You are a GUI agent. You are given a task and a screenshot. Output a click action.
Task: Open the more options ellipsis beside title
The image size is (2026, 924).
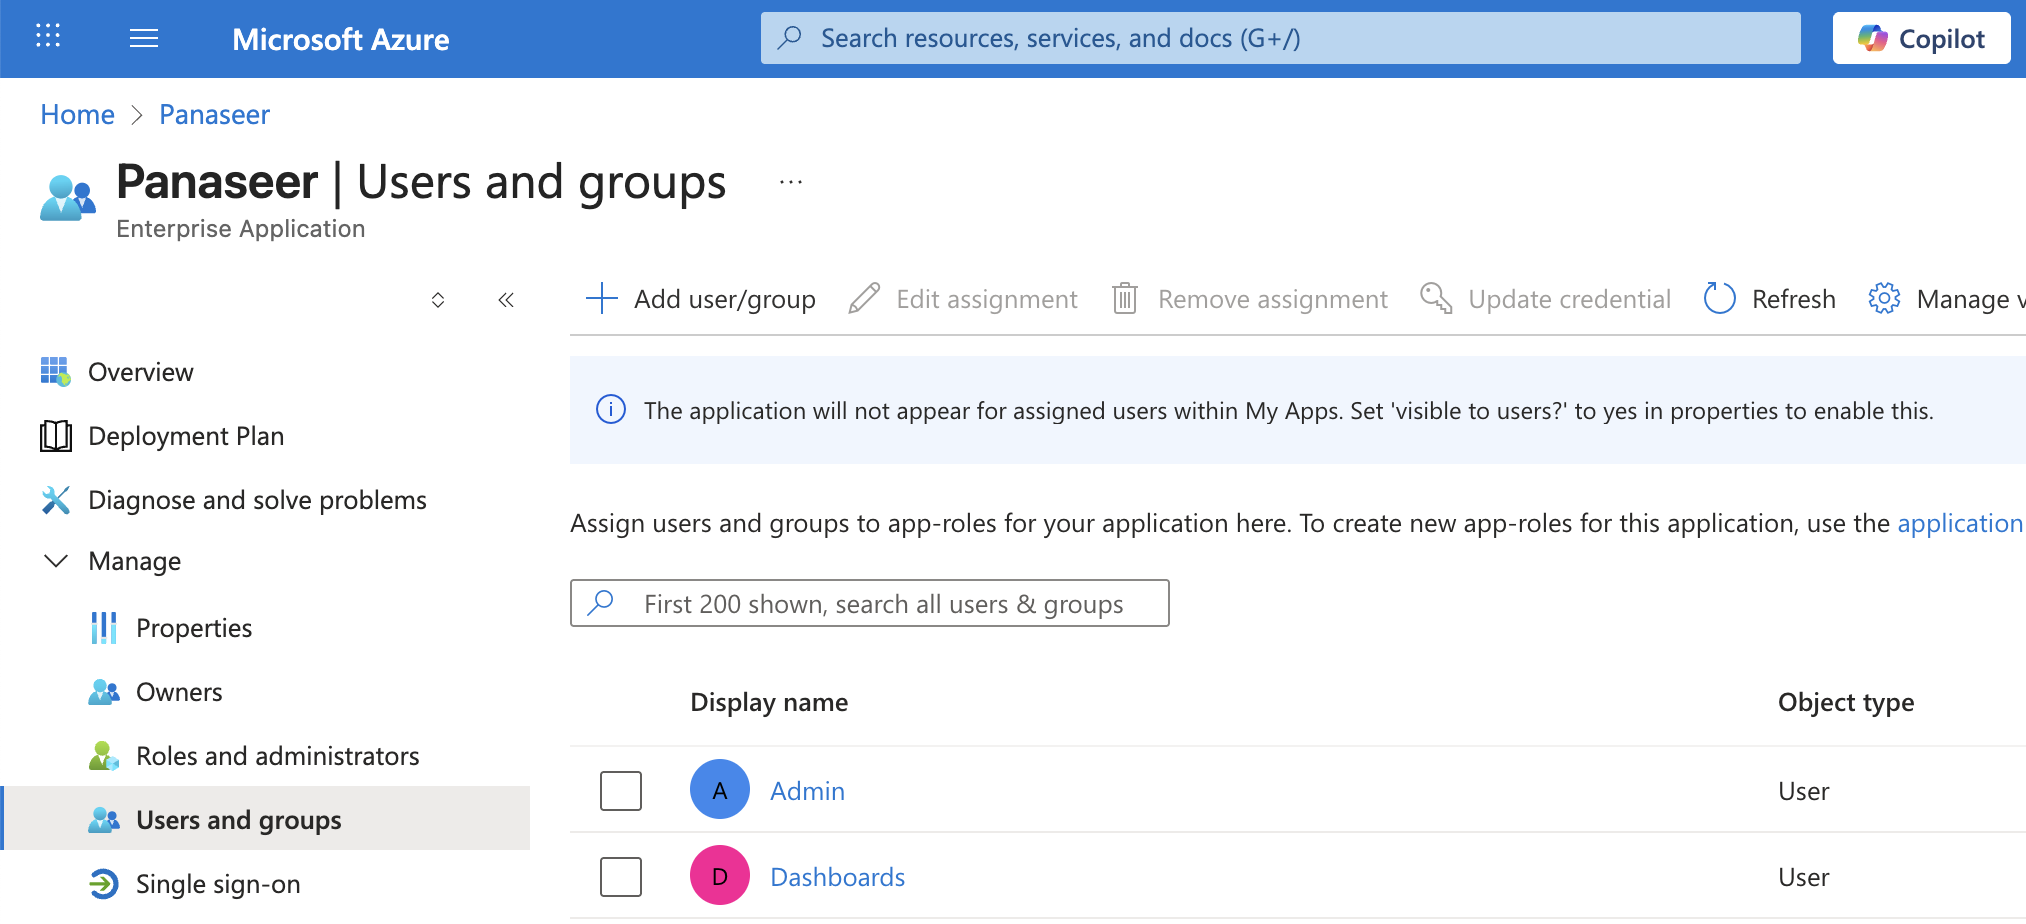pyautogui.click(x=791, y=182)
